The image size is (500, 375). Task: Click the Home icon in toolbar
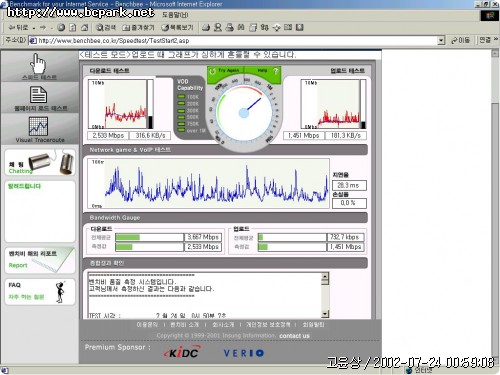85,27
